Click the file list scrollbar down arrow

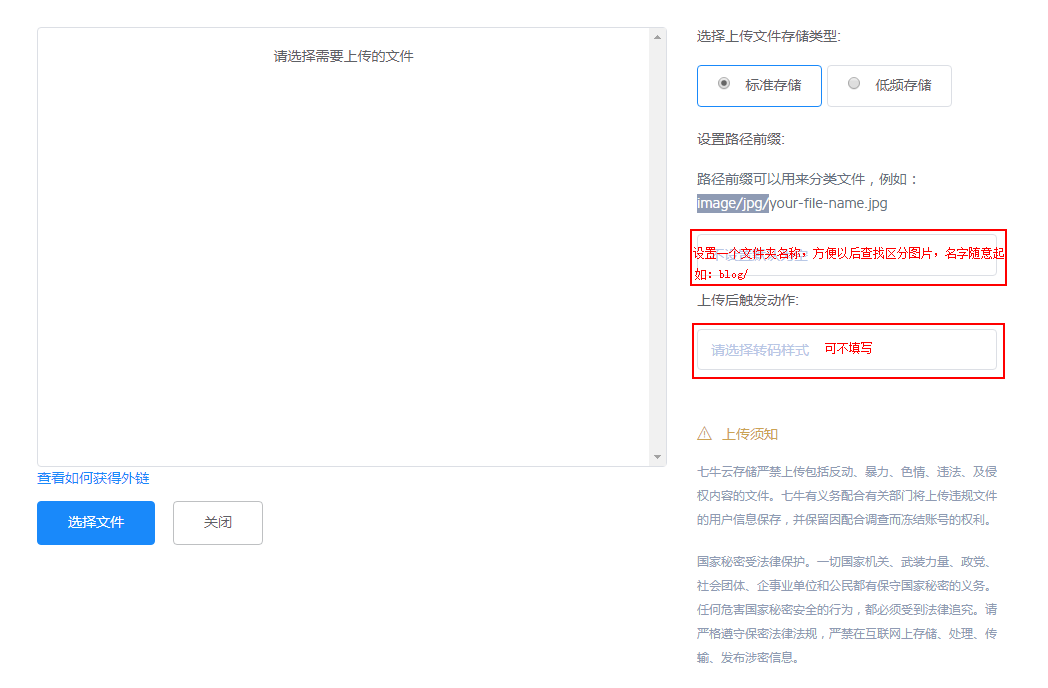(x=658, y=457)
